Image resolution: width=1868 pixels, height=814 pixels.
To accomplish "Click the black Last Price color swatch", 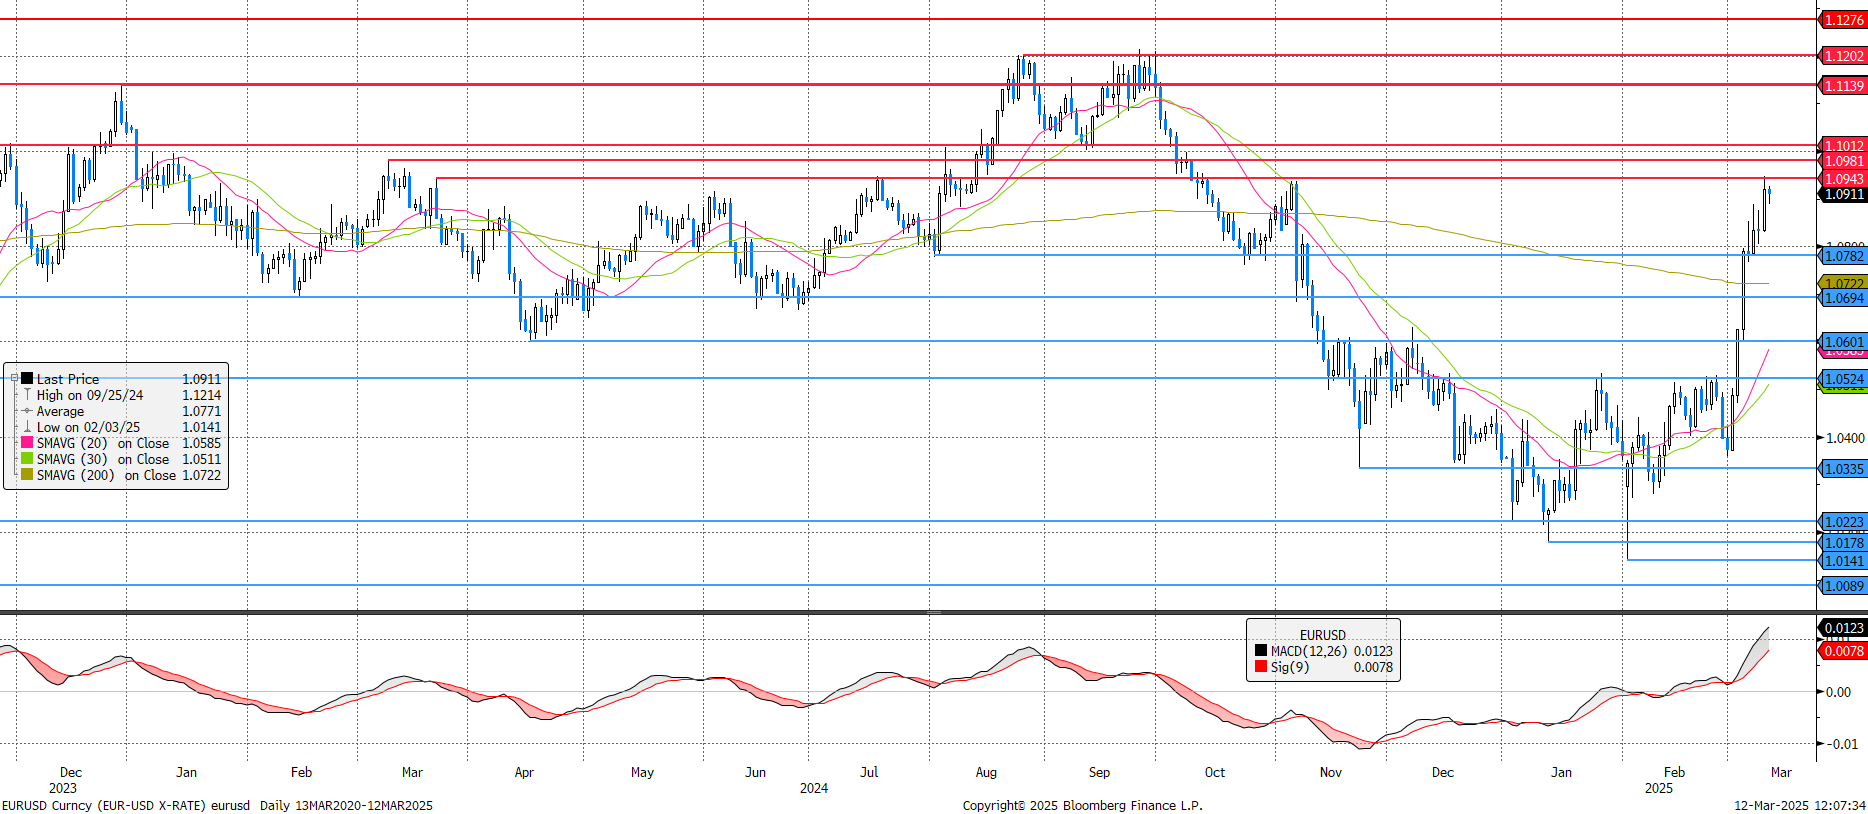I will 27,379.
